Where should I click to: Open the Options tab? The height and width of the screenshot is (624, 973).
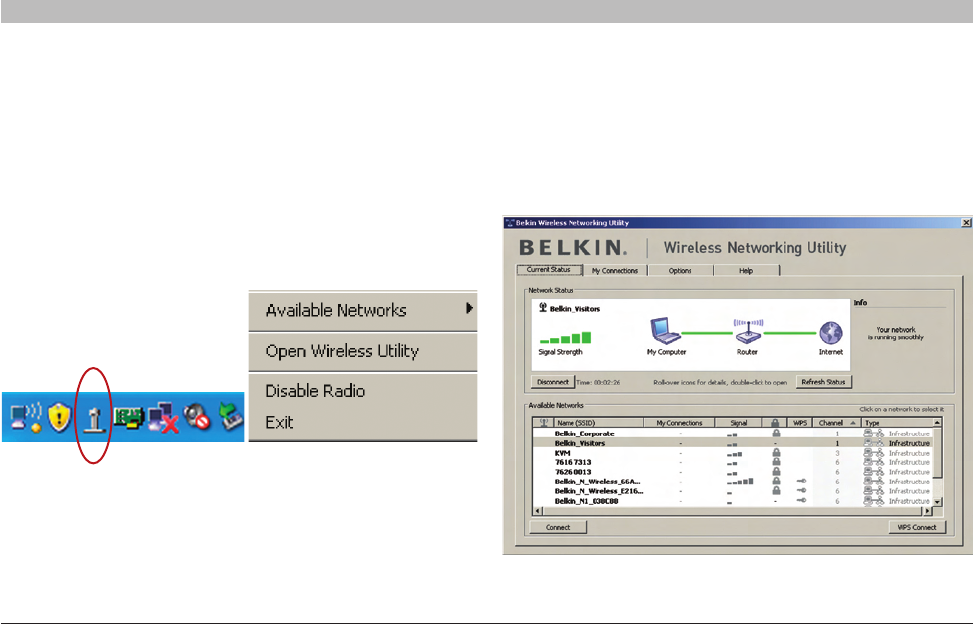point(680,270)
